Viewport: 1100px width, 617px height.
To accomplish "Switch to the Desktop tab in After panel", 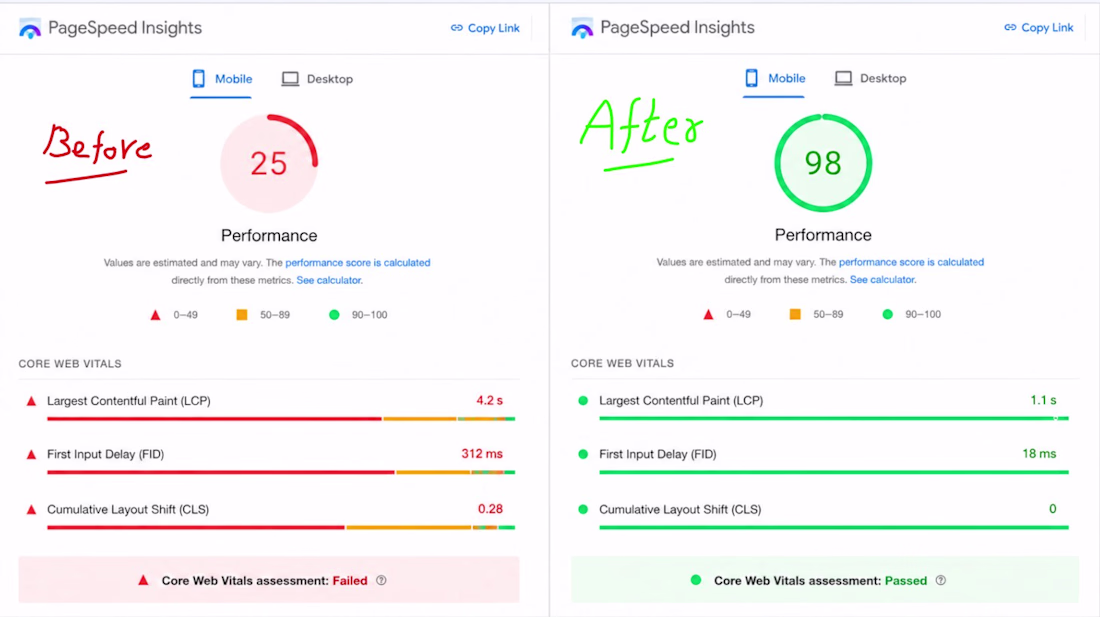I will (x=871, y=79).
